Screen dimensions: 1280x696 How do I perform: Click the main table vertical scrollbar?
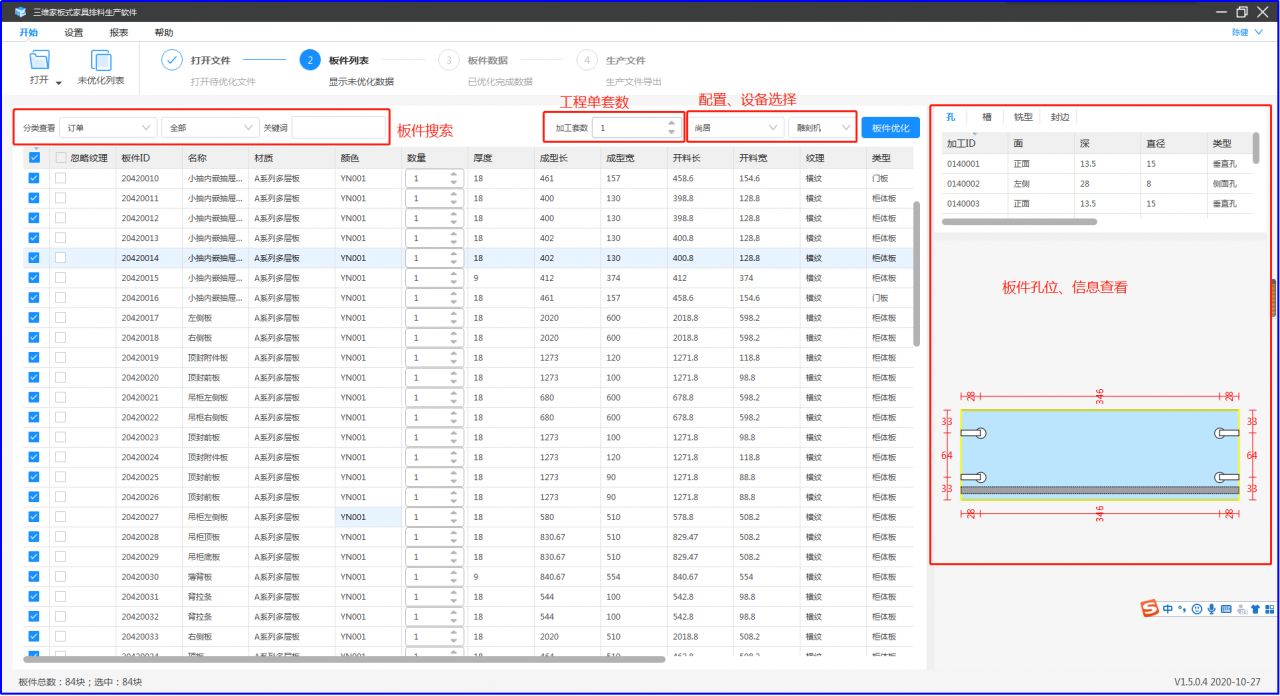click(917, 274)
